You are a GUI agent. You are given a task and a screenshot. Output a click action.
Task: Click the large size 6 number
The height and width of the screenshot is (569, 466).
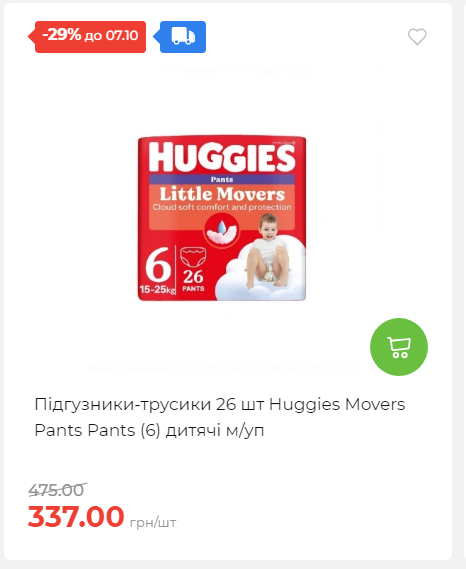[158, 265]
